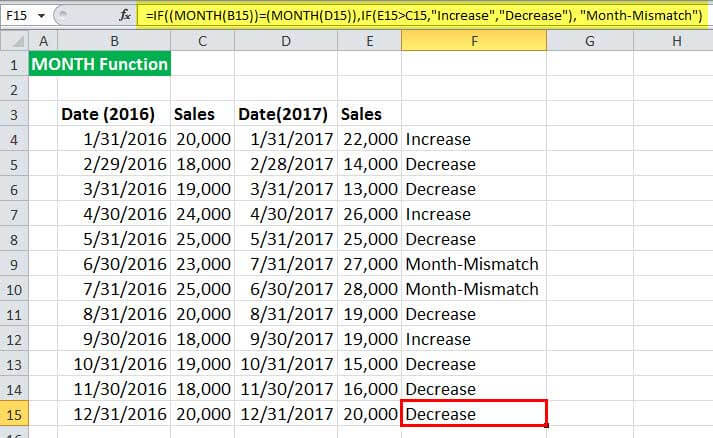Select the 26,000 sales cell
Screen dimensions: 713x438
pos(370,214)
